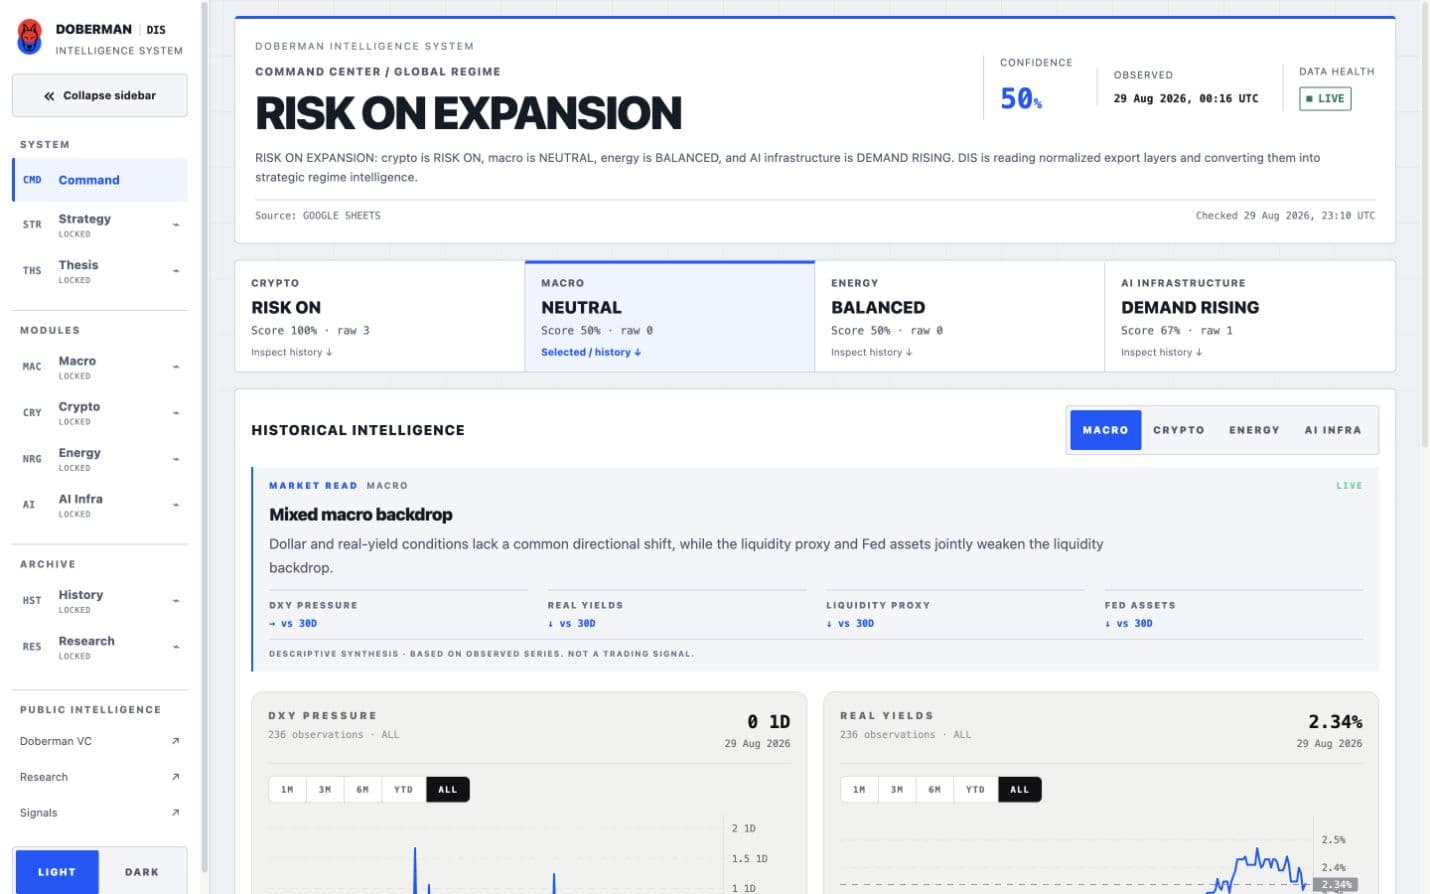
Task: Set DXY Pressure chart range to 6M
Action: point(363,790)
